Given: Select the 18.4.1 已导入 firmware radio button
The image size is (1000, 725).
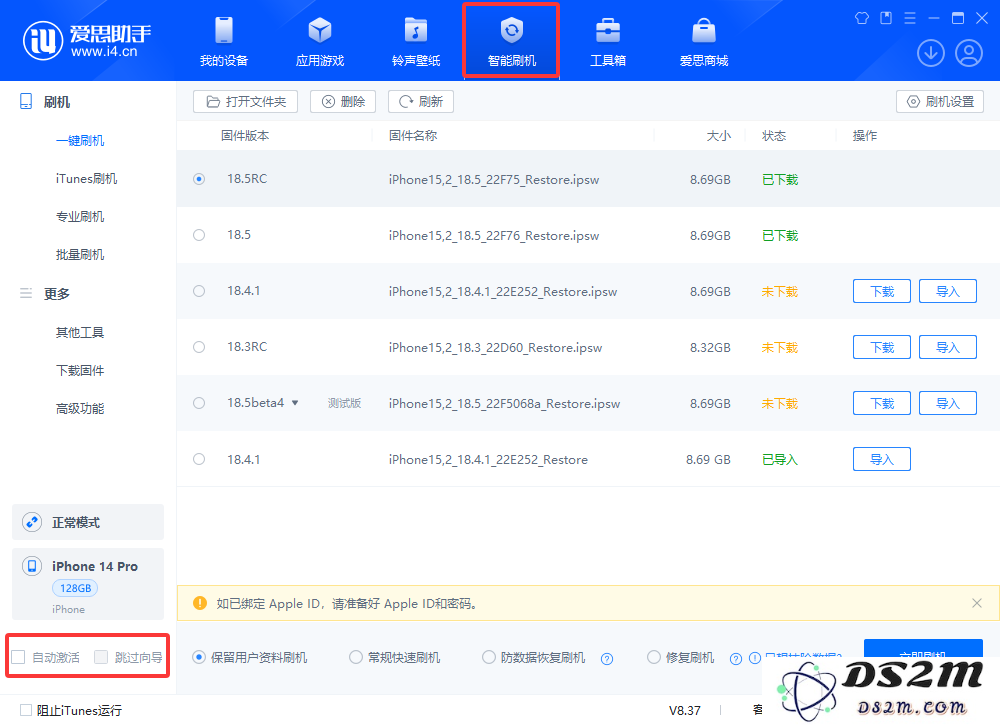Looking at the screenshot, I should (x=199, y=459).
